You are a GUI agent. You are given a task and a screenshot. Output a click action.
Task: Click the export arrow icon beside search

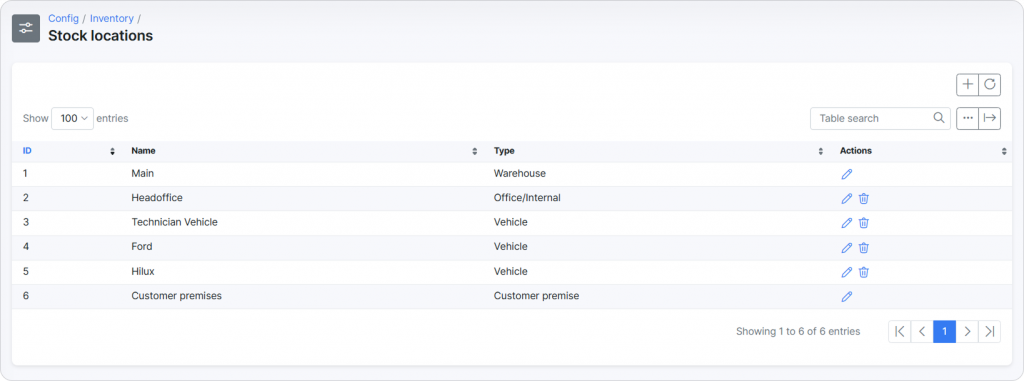click(x=989, y=118)
